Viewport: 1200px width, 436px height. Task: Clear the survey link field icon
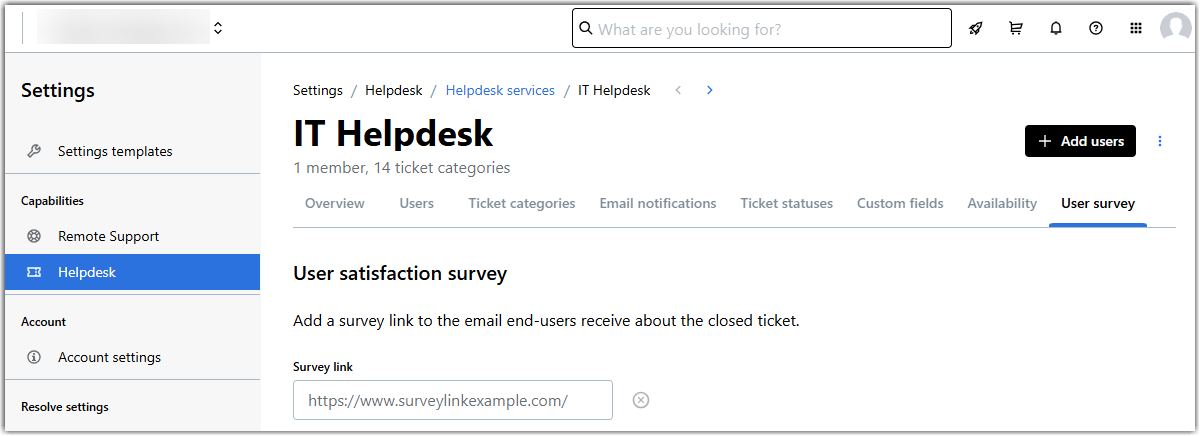coord(642,400)
